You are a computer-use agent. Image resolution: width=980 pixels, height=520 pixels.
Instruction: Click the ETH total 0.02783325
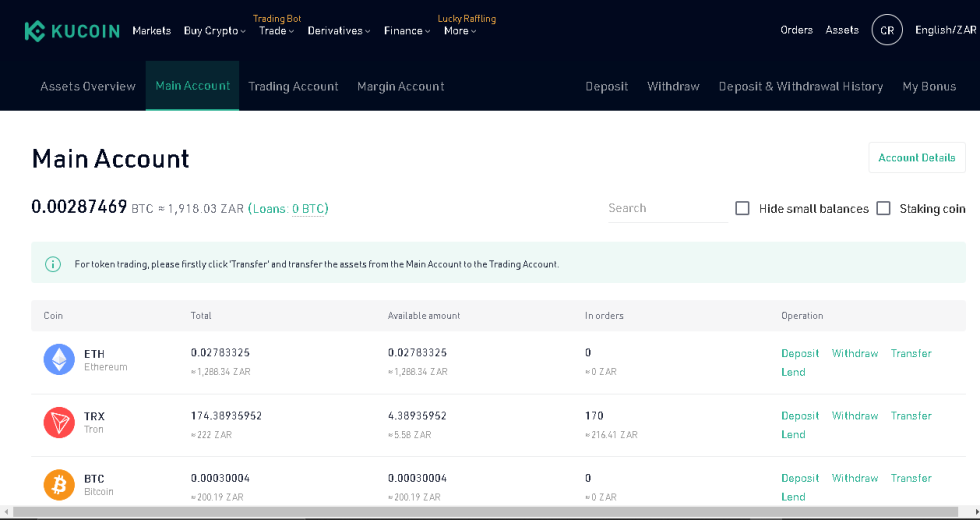coord(221,352)
